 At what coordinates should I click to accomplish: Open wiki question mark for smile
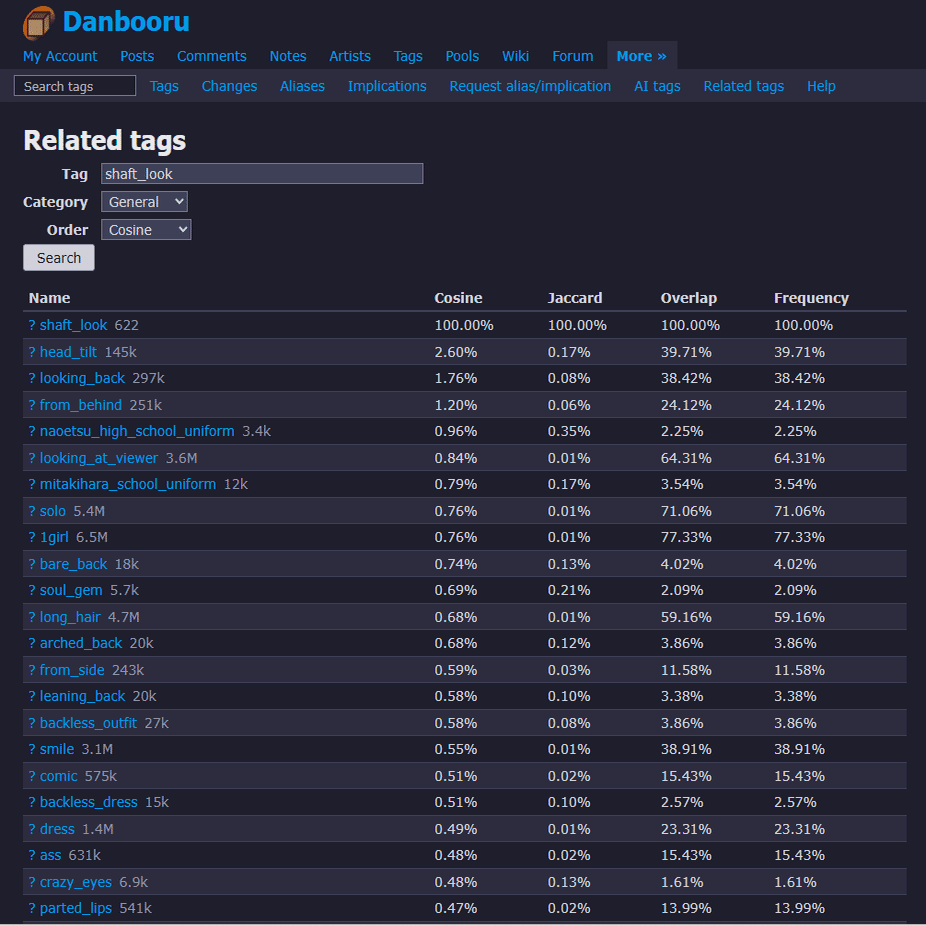(32, 749)
